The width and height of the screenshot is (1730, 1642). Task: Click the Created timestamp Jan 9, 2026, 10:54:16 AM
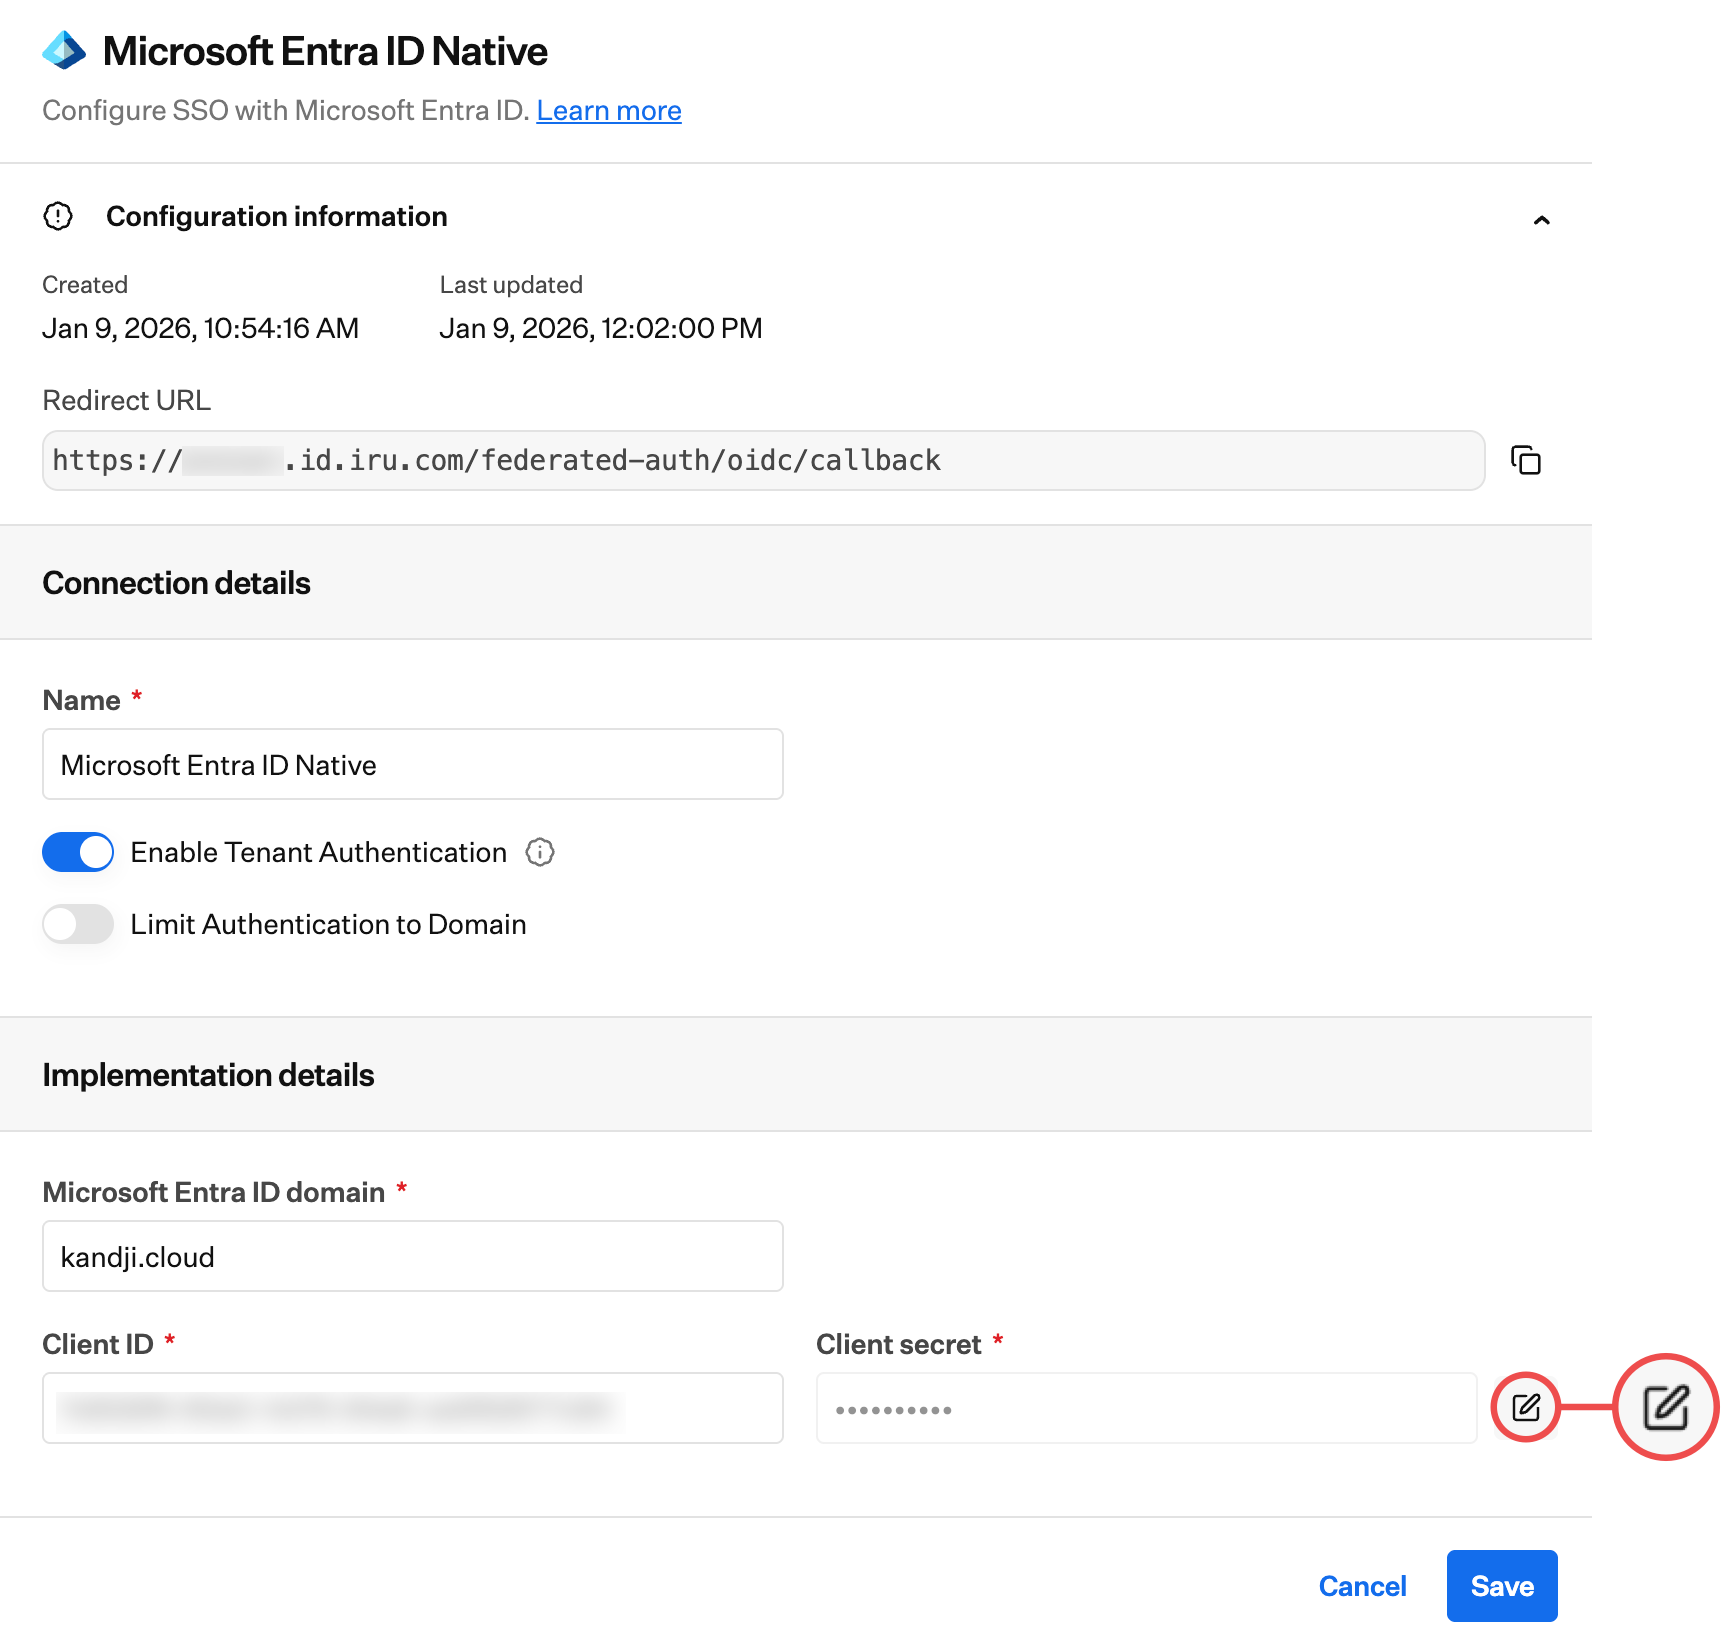coord(200,328)
